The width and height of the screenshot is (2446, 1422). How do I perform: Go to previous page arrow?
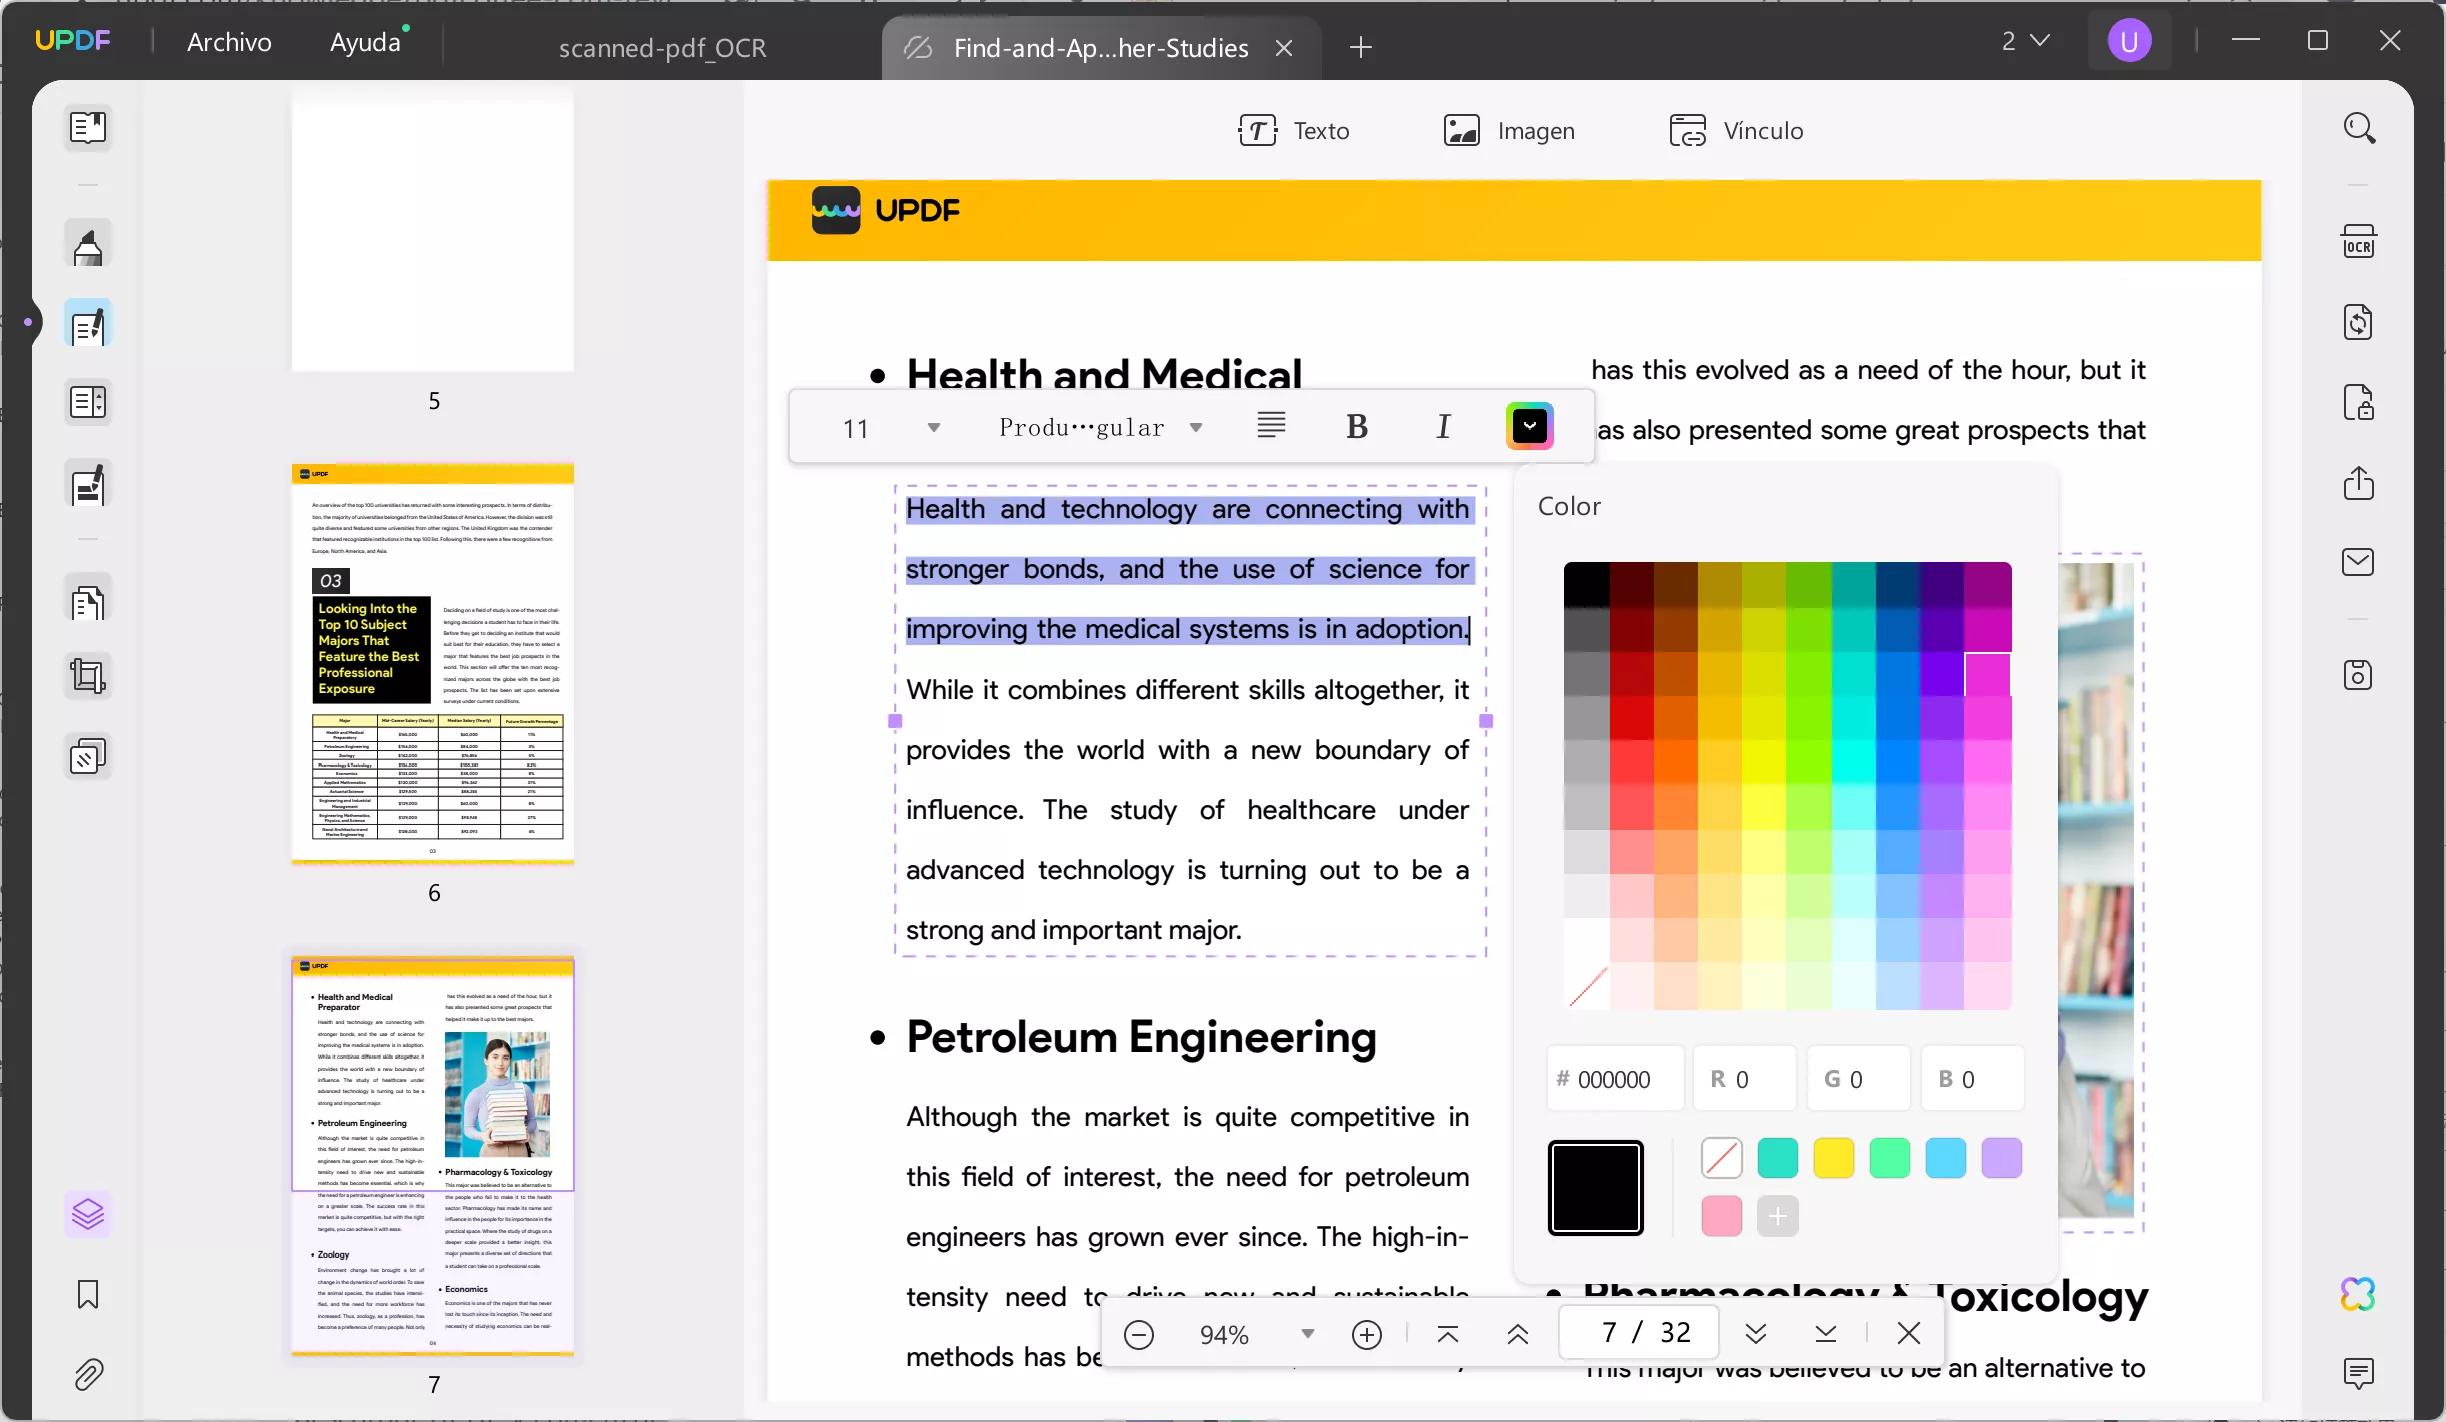click(1517, 1334)
